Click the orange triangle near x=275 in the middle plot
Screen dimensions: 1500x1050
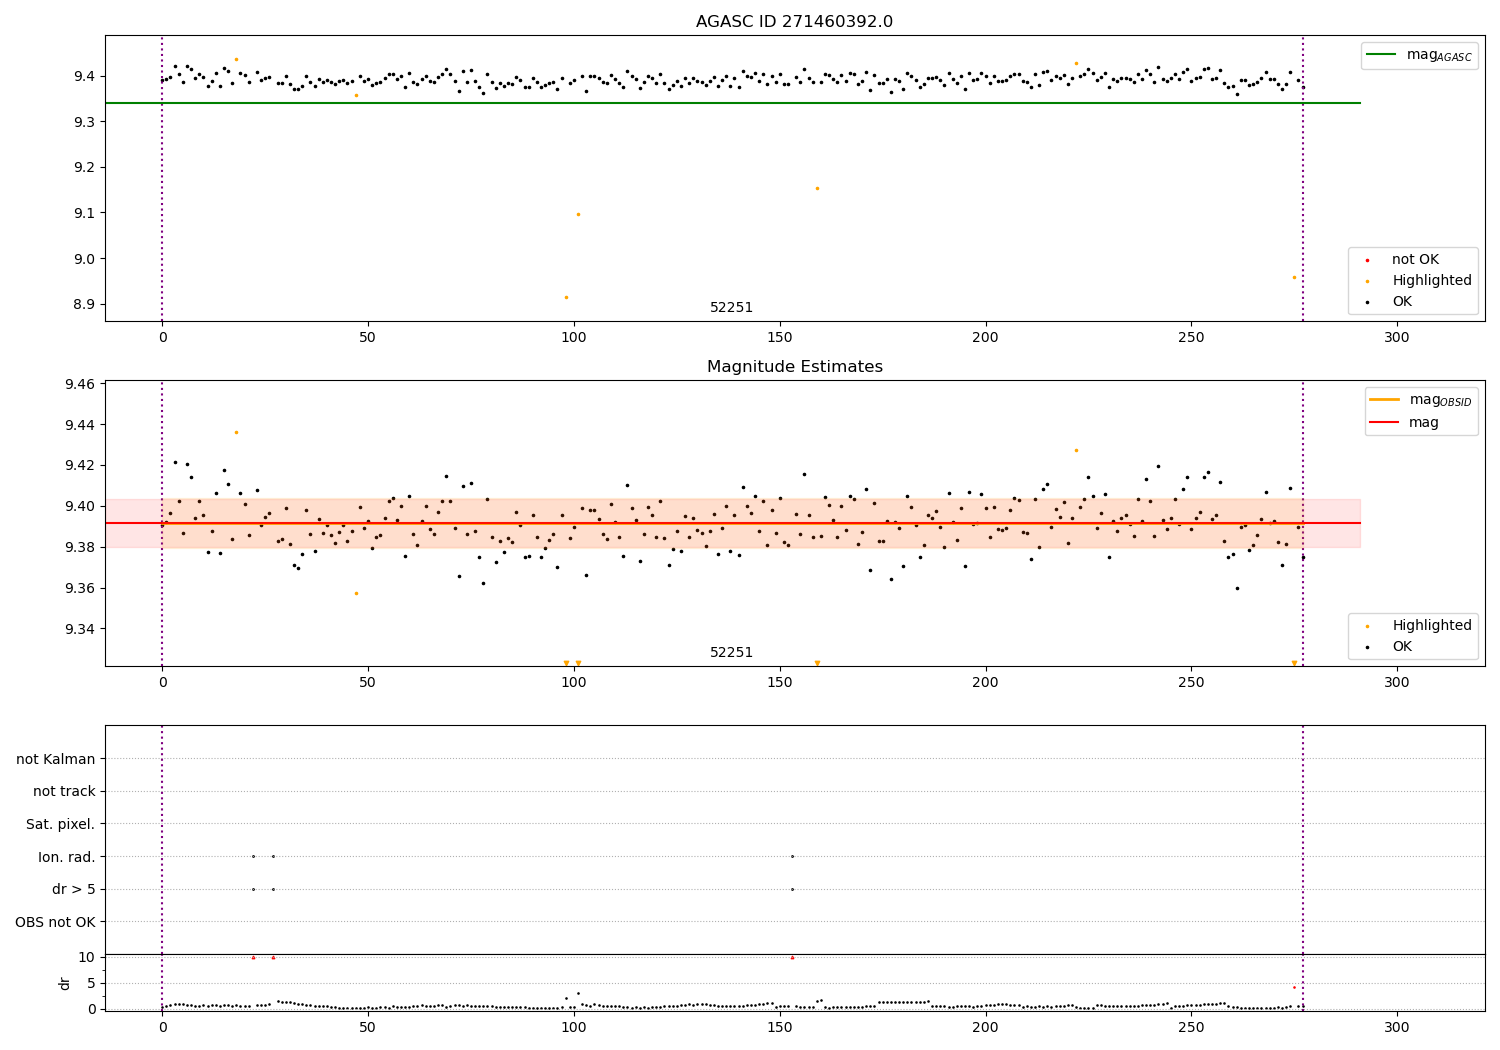coord(1294,663)
